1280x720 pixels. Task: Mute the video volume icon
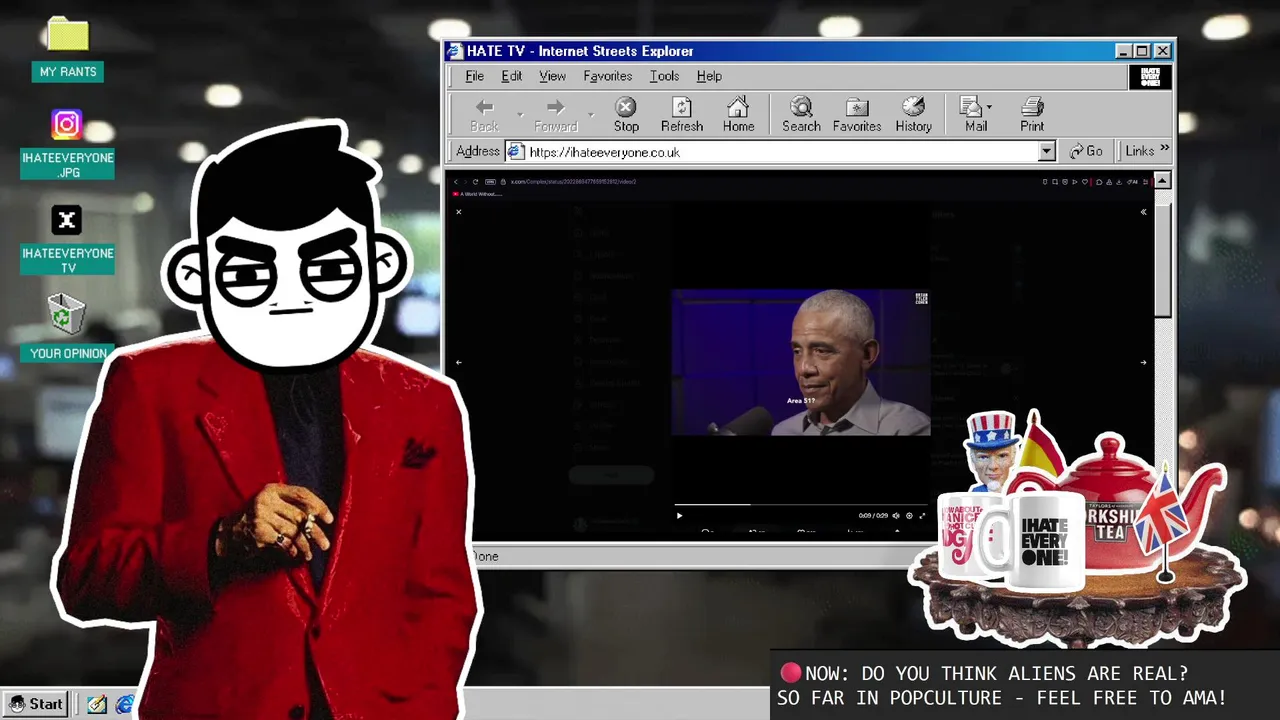tap(895, 516)
